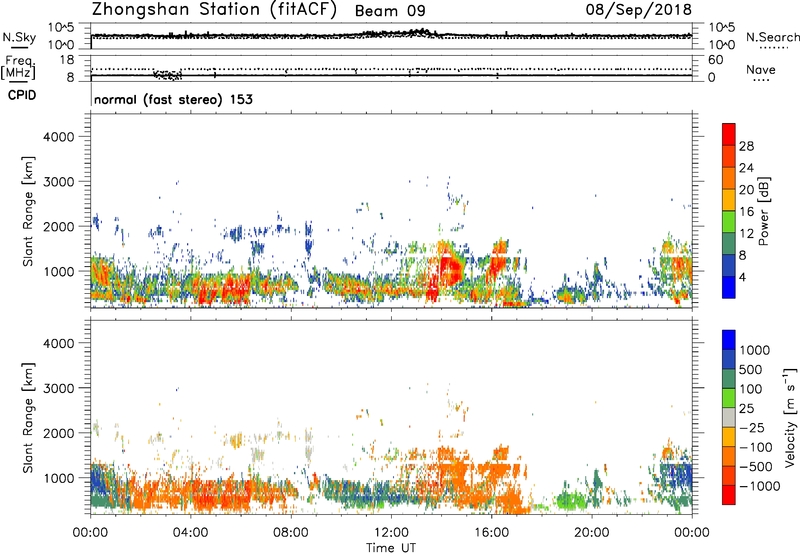Image resolution: width=800 pixels, height=554 pixels.
Task: Click the date "08/Sep/2018"
Action: tap(639, 9)
